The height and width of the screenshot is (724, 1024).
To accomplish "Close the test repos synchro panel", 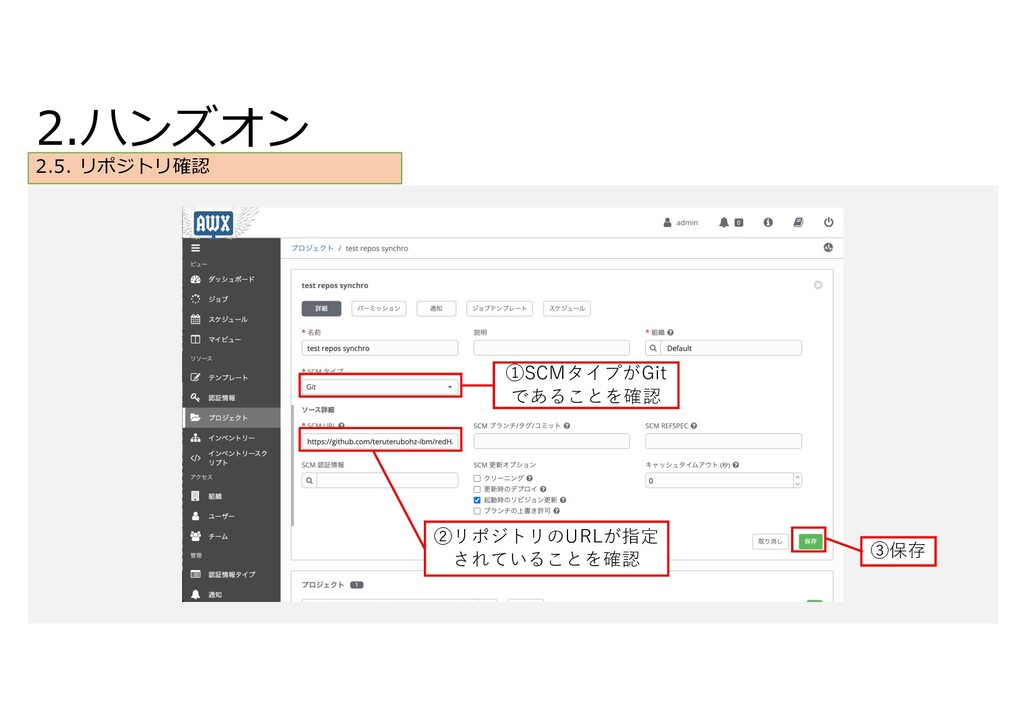I will point(818,285).
